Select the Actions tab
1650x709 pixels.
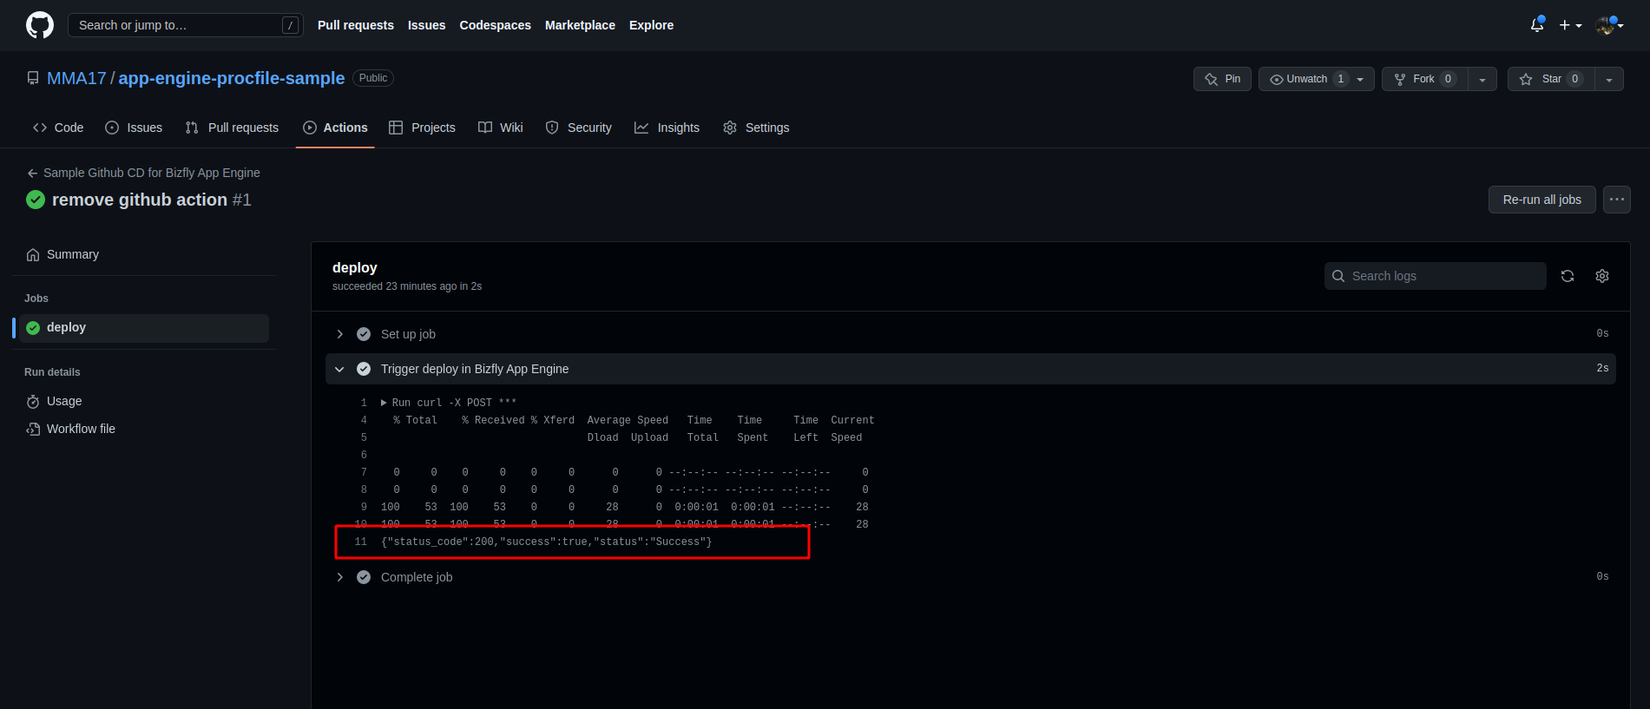(335, 128)
